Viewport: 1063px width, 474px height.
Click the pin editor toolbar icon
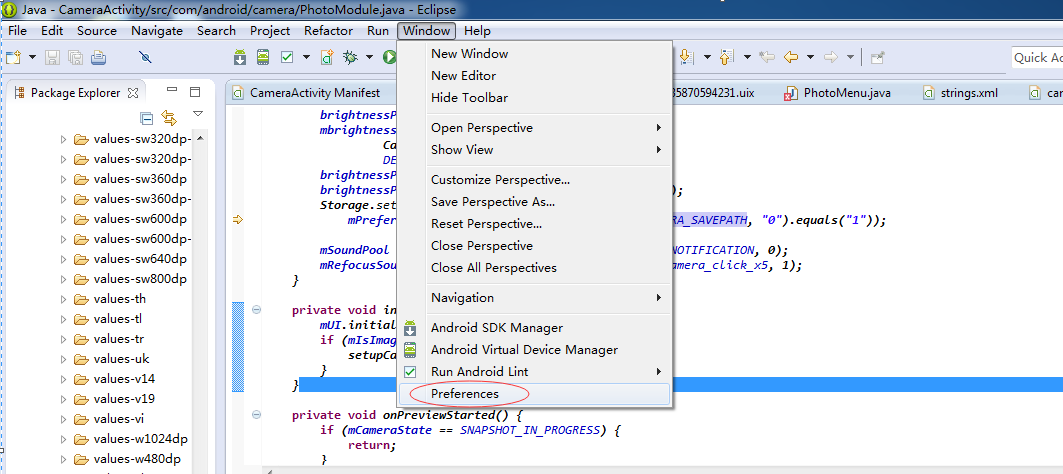877,58
